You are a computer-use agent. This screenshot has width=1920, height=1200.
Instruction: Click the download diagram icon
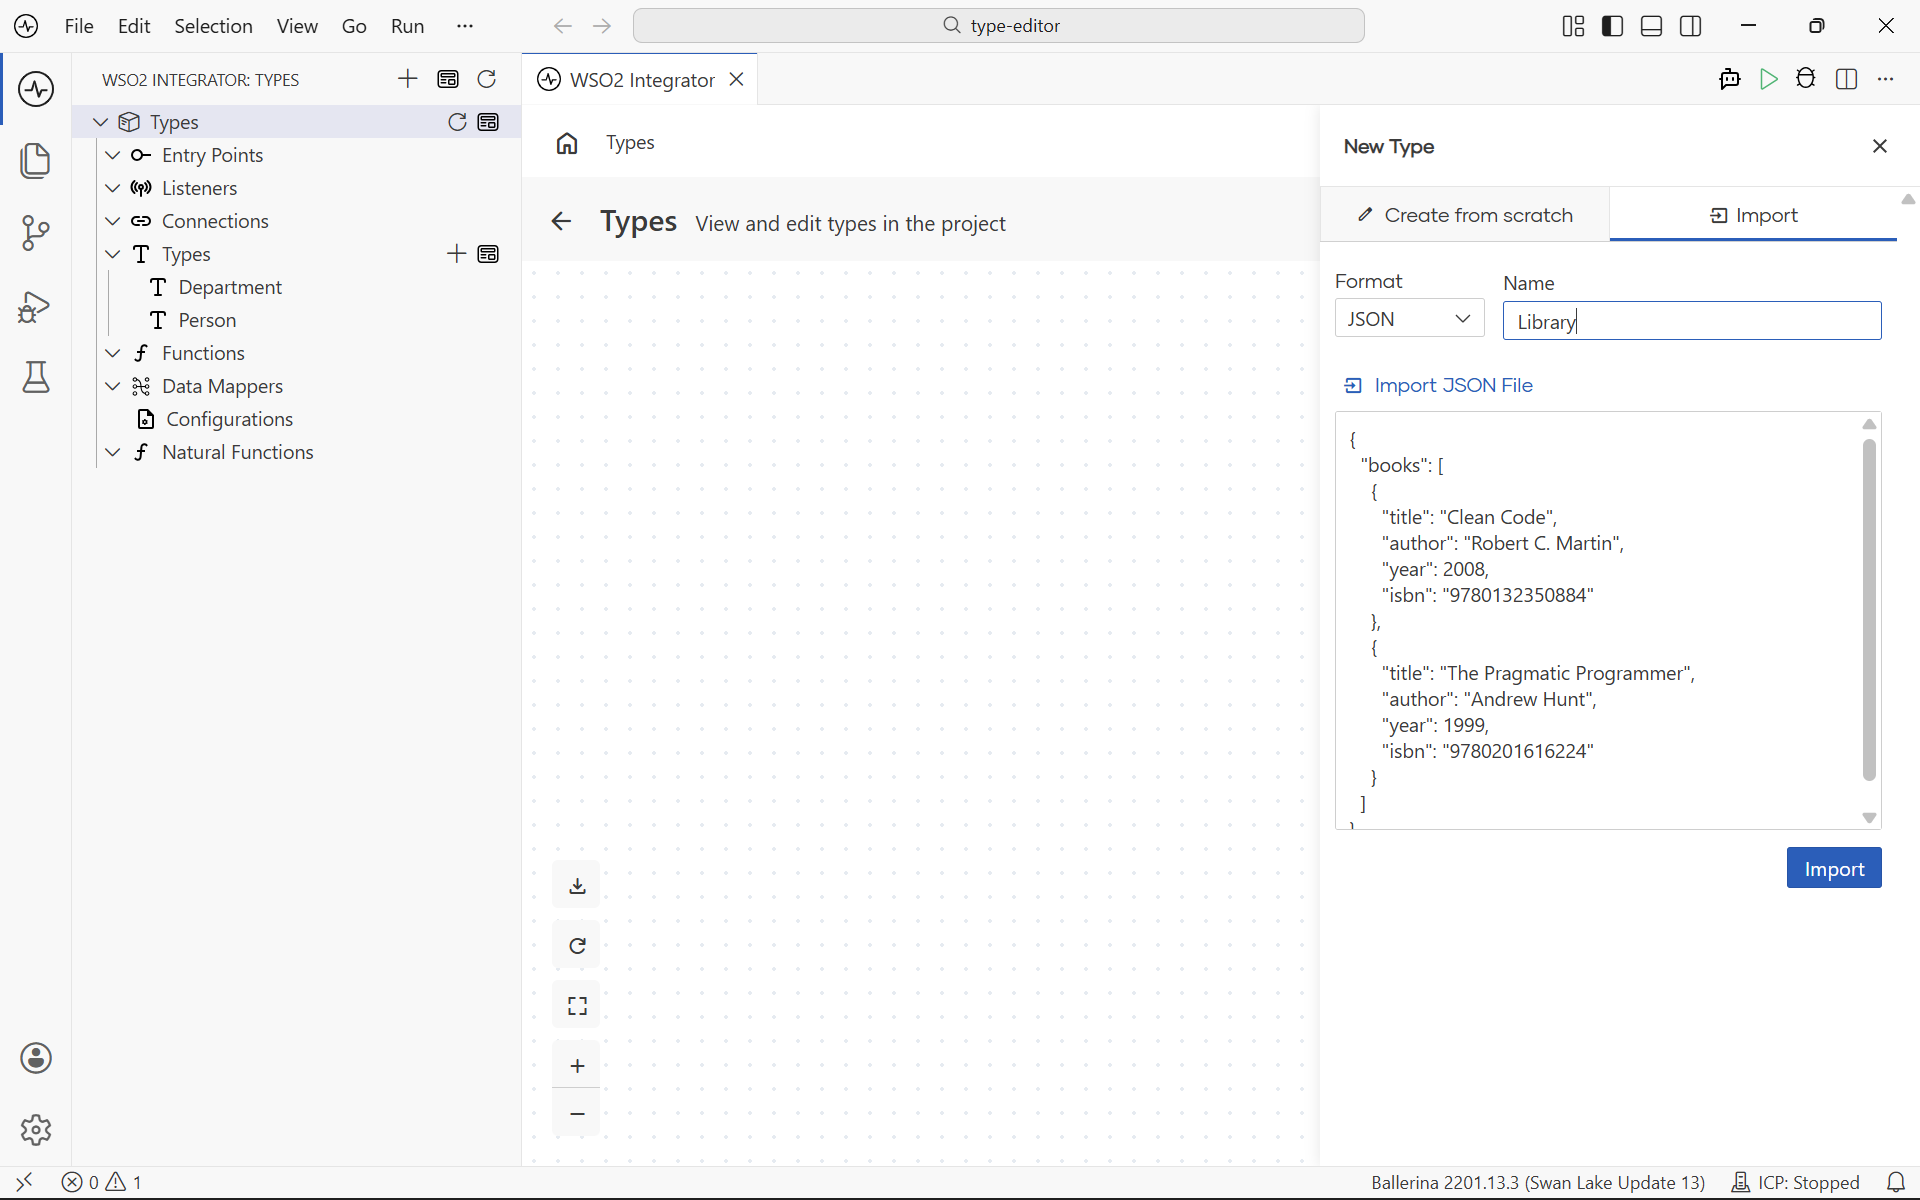click(577, 886)
